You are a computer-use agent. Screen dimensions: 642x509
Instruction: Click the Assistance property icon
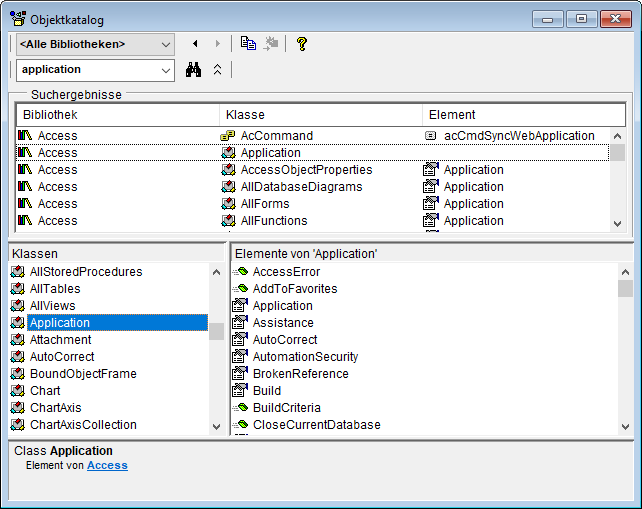[x=240, y=323]
